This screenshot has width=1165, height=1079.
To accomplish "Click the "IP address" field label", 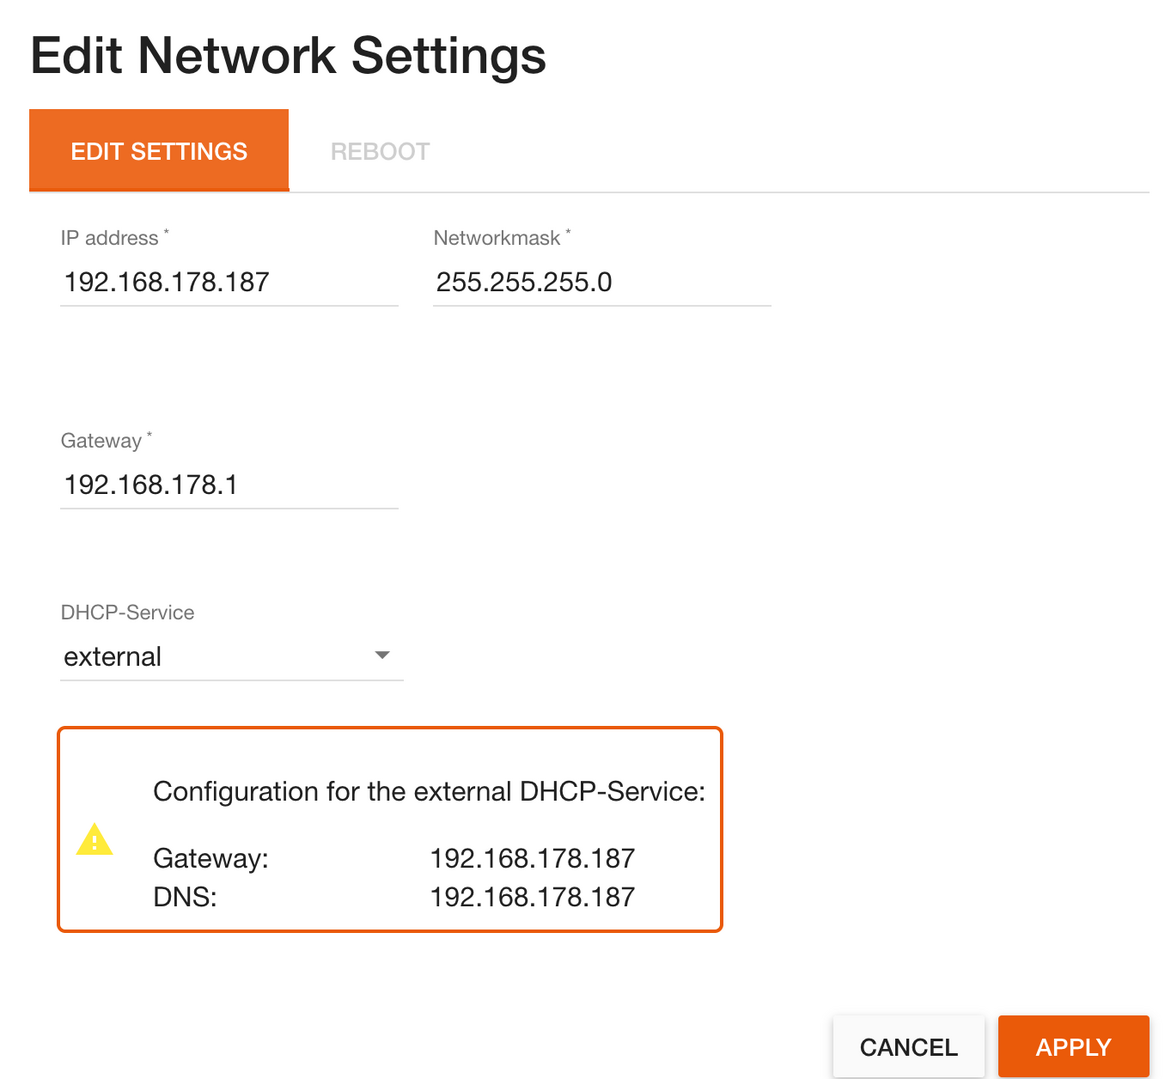I will click(109, 238).
